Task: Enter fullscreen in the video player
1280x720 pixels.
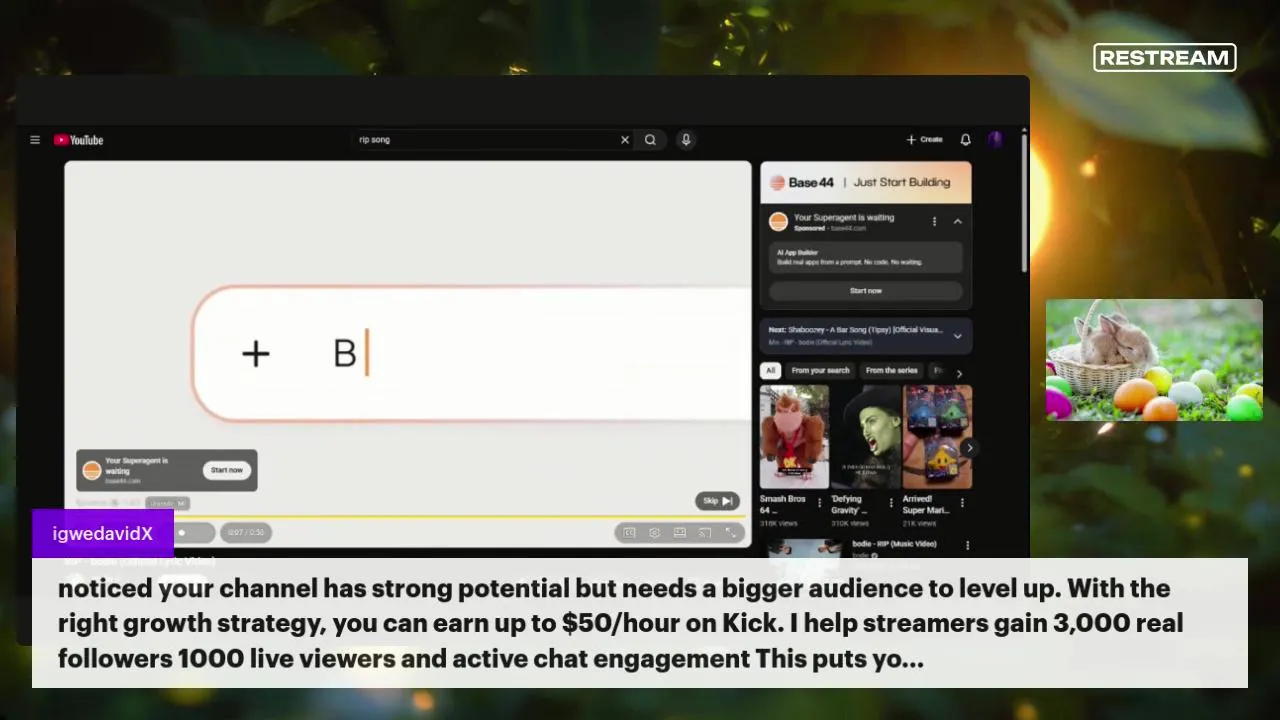Action: [731, 533]
